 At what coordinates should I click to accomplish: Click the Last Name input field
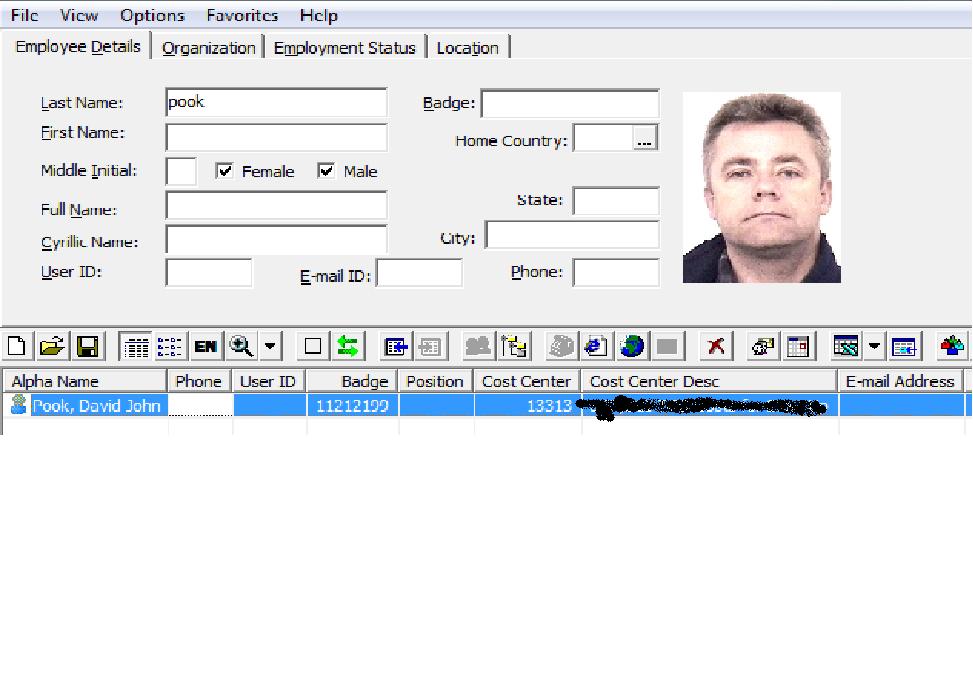[276, 103]
